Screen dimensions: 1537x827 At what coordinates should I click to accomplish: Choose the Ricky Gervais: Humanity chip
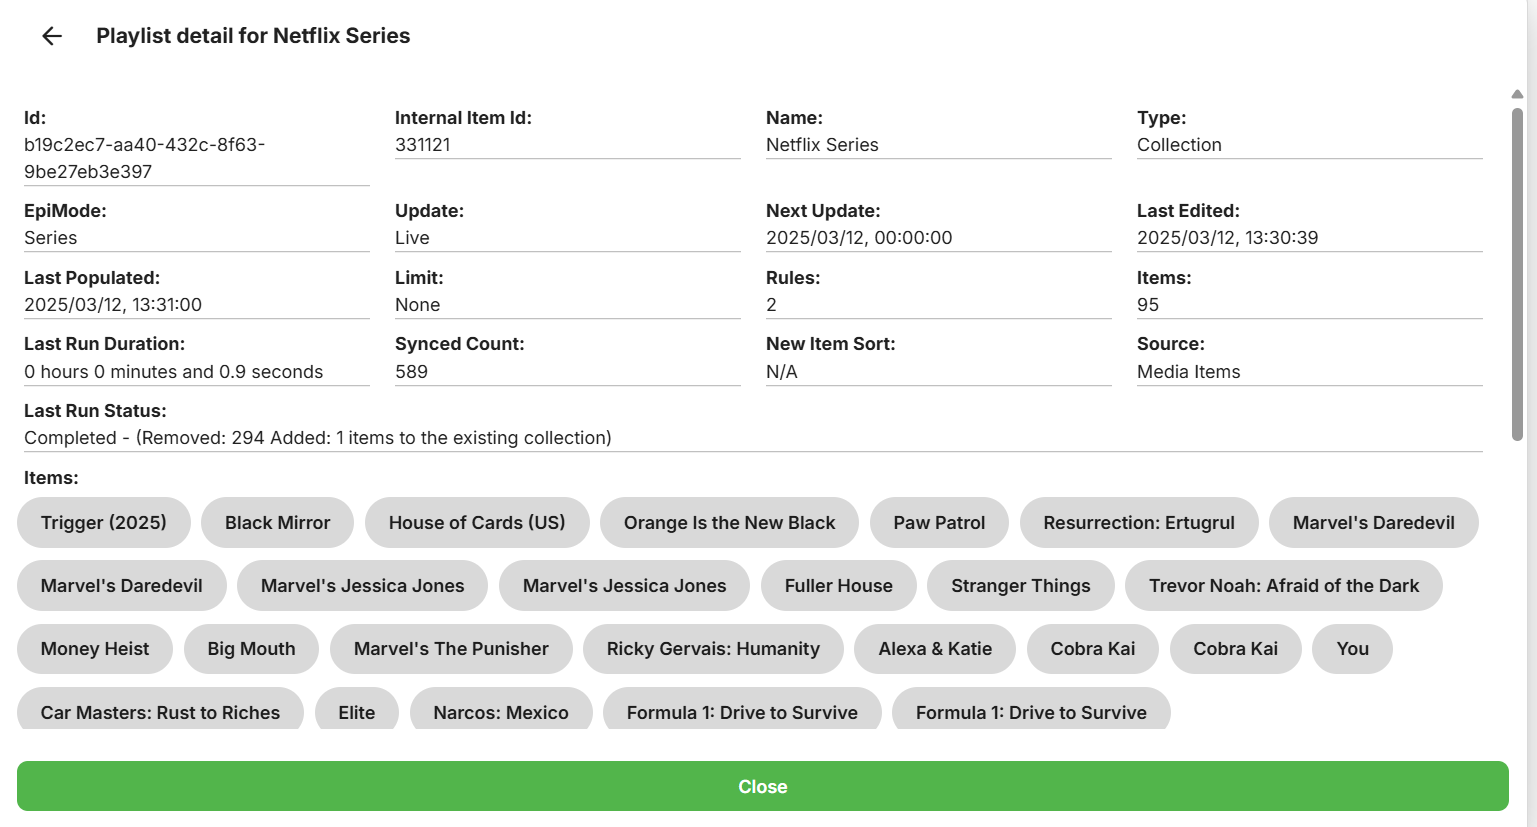click(713, 649)
